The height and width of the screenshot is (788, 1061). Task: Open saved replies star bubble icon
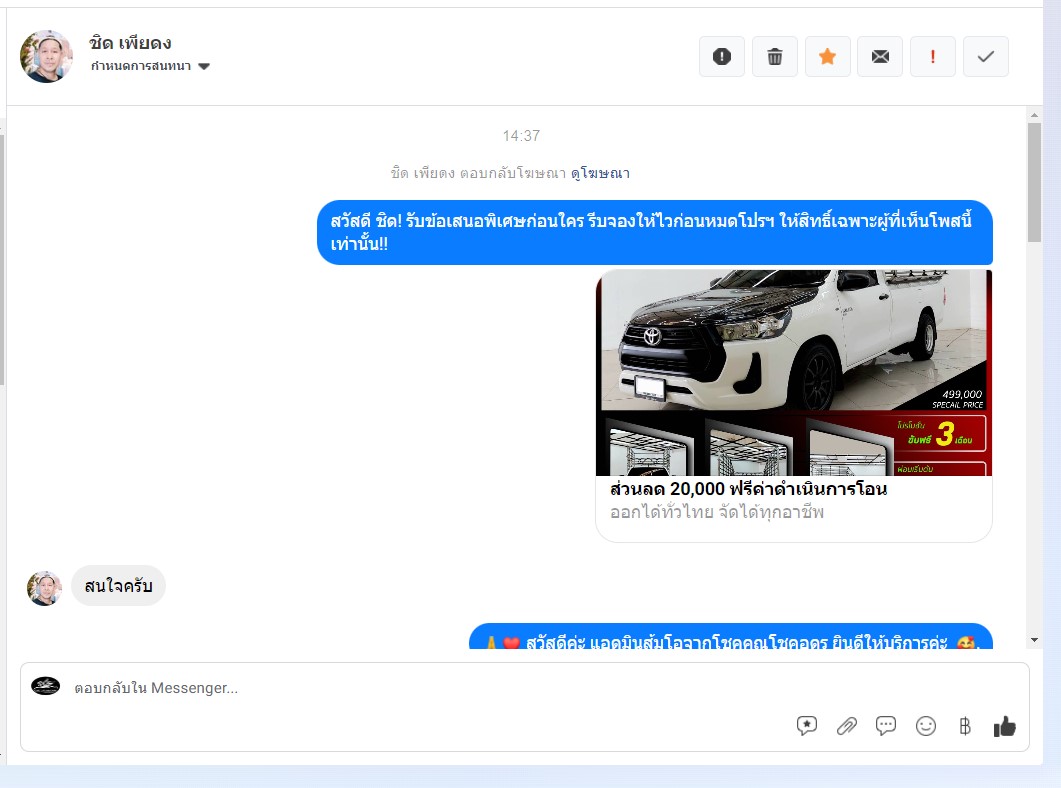click(x=807, y=726)
